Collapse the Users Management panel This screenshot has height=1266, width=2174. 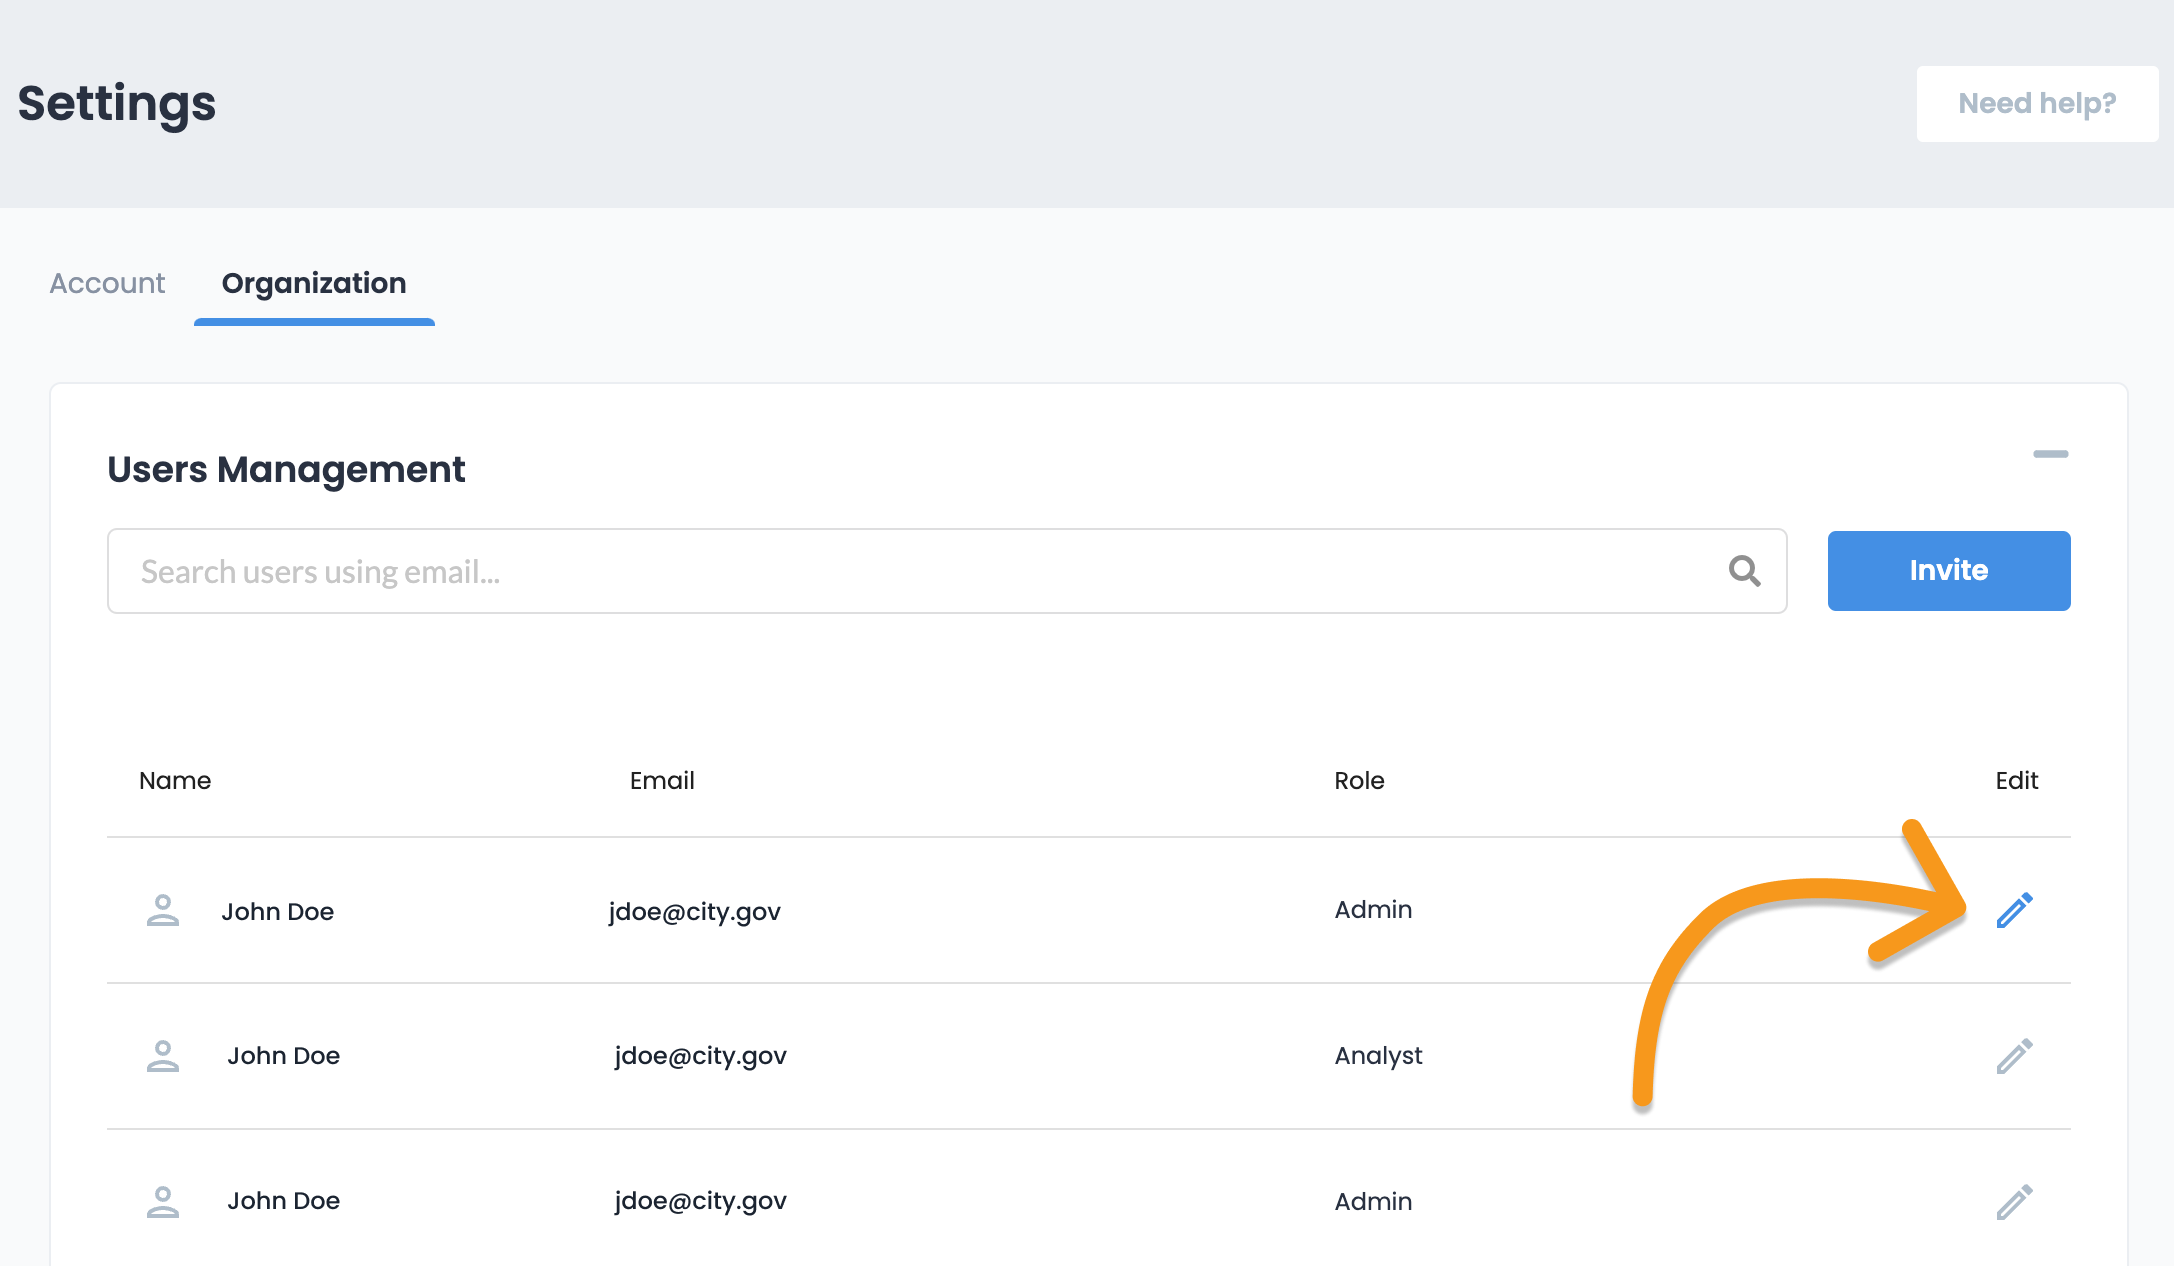click(2050, 454)
